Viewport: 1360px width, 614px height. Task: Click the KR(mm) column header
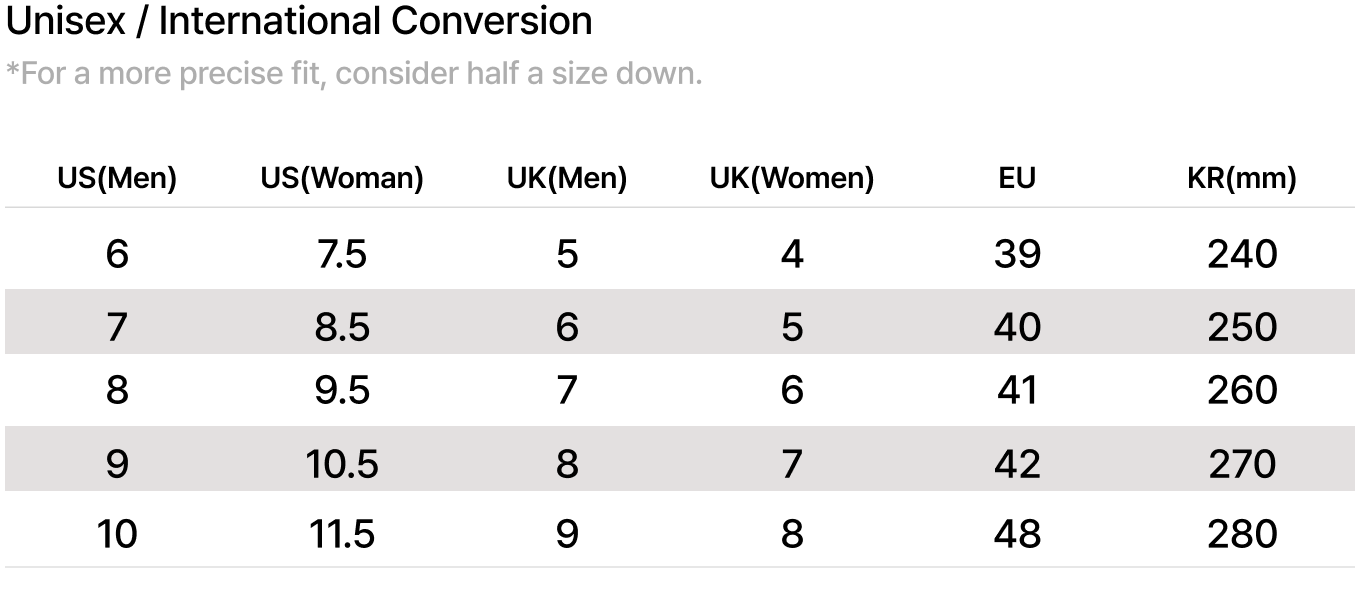[1242, 179]
